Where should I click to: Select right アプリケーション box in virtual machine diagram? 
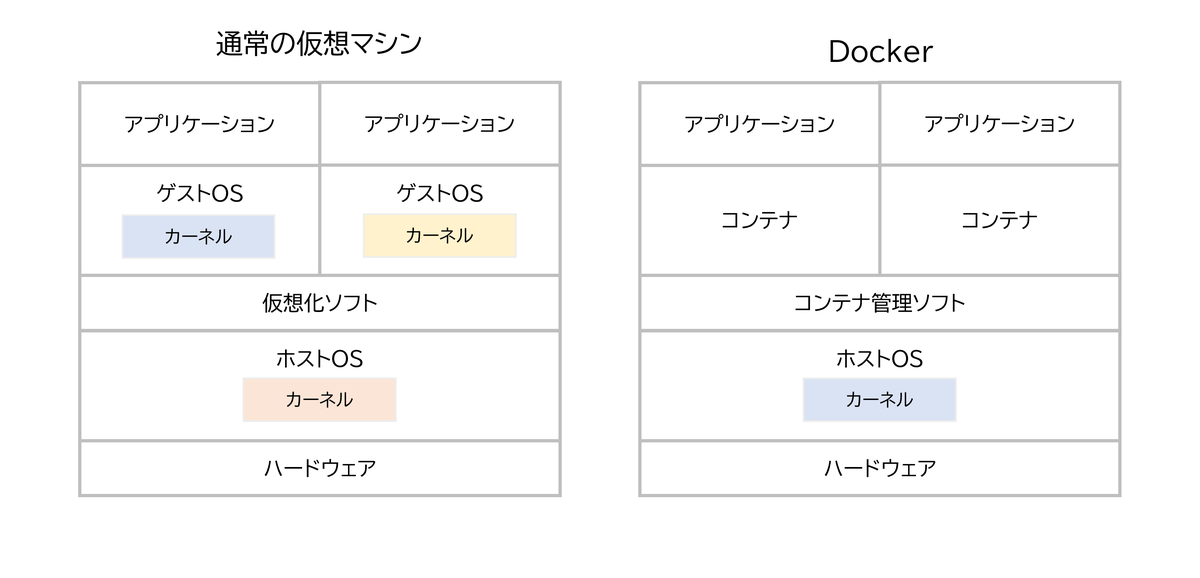[440, 124]
